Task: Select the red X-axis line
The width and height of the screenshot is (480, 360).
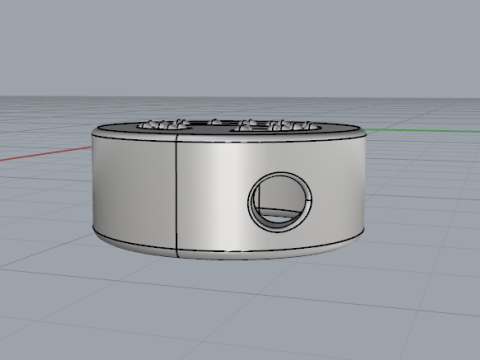Action: pos(46,154)
